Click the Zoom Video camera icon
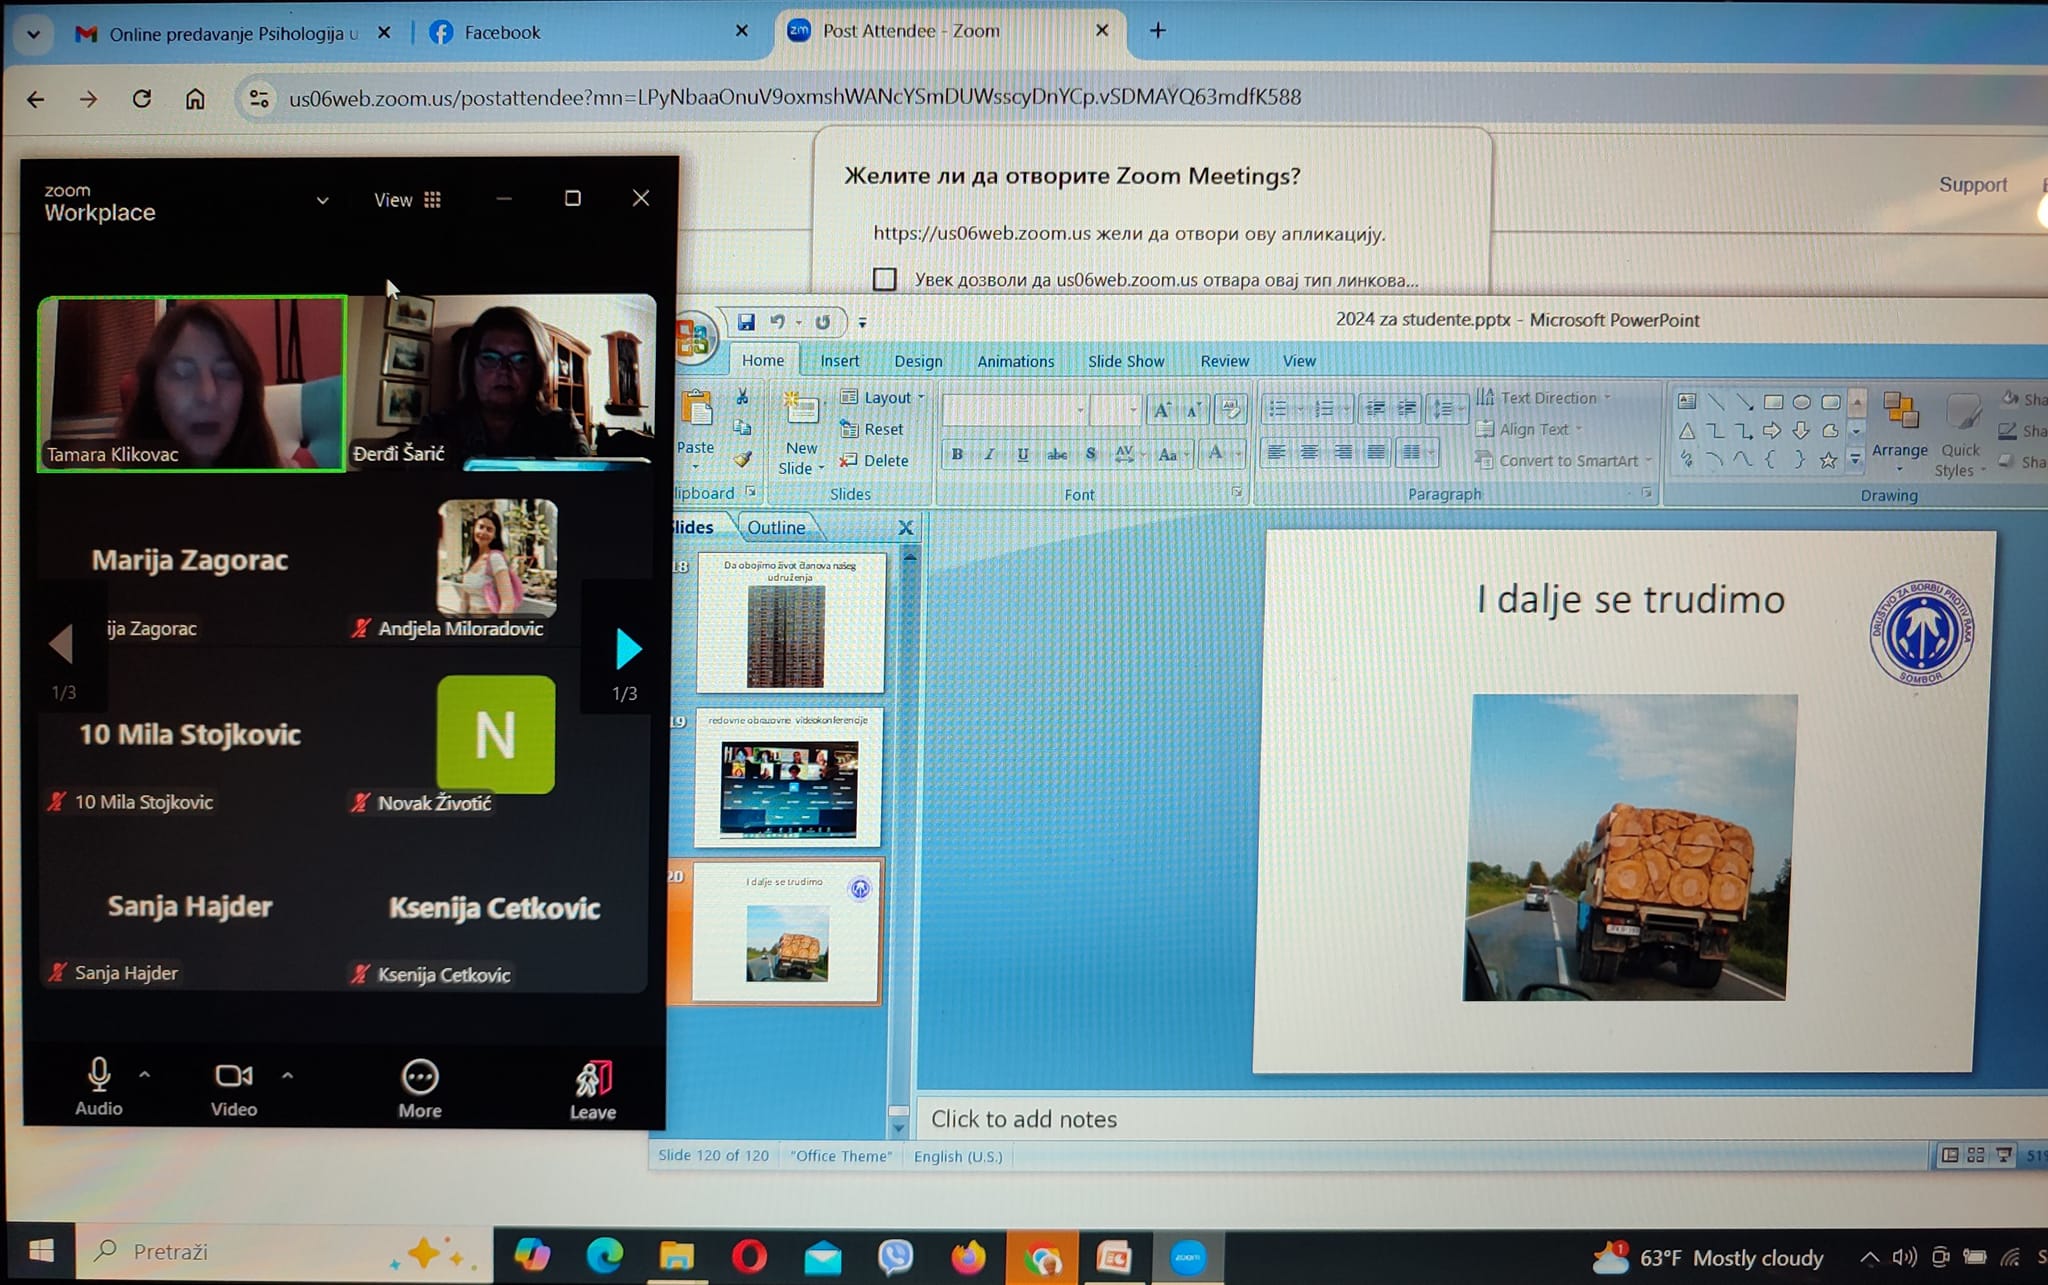The image size is (2048, 1285). coord(233,1076)
